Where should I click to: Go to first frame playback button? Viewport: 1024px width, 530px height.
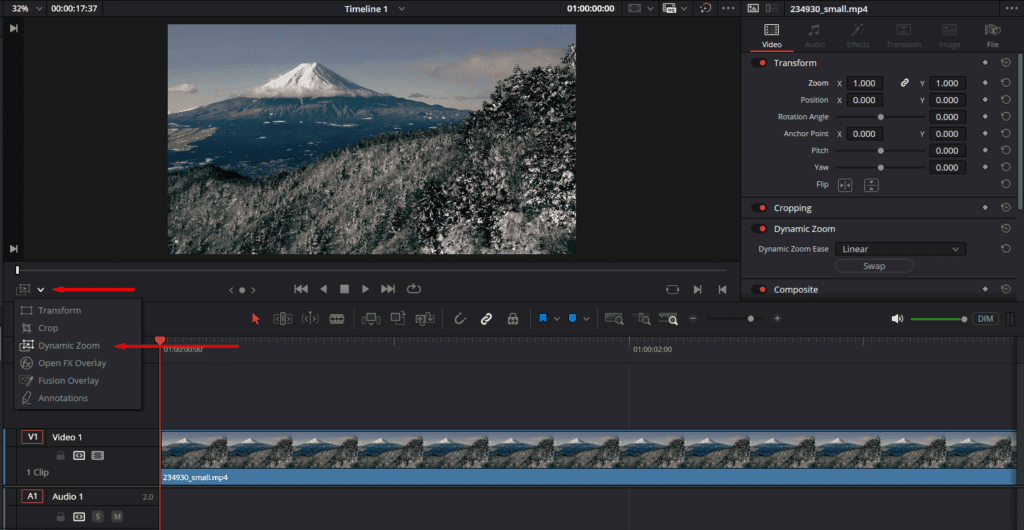(300, 288)
